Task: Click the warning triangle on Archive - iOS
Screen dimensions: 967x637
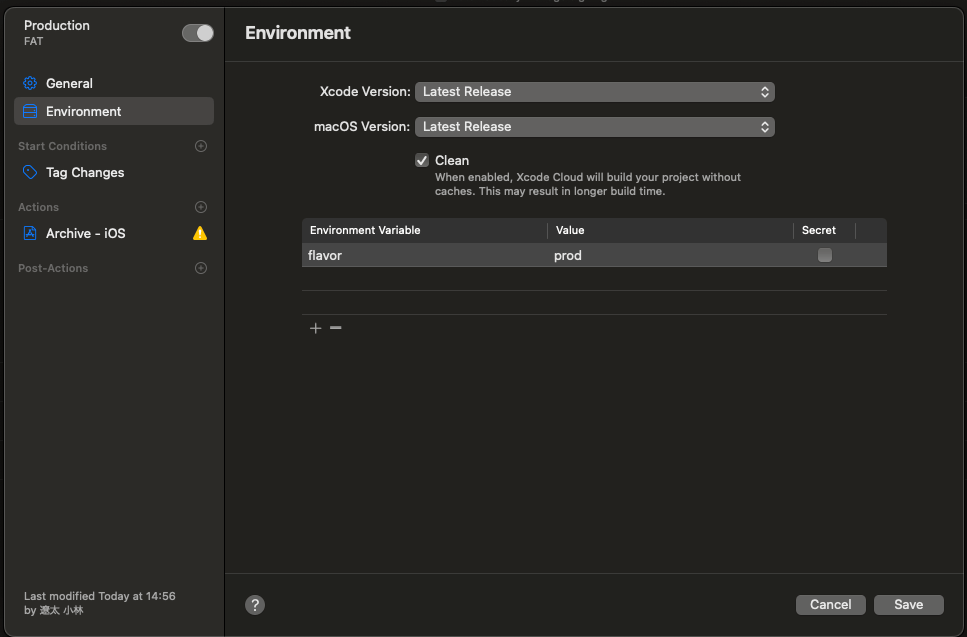Action: tap(200, 233)
